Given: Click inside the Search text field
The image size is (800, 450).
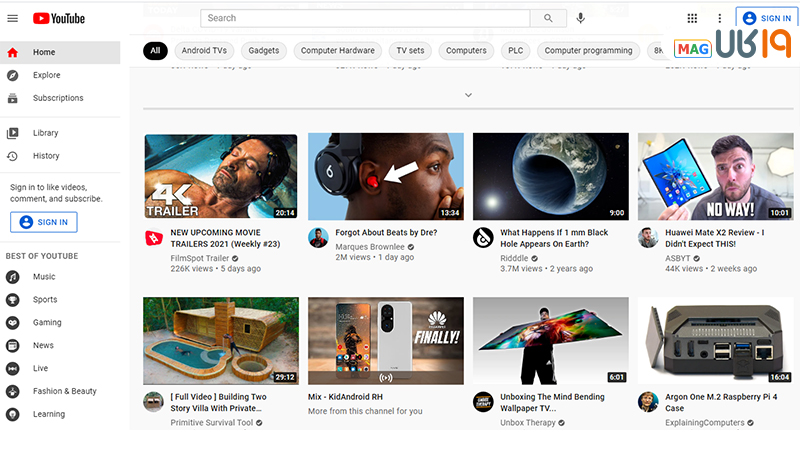Looking at the screenshot, I should click(365, 18).
